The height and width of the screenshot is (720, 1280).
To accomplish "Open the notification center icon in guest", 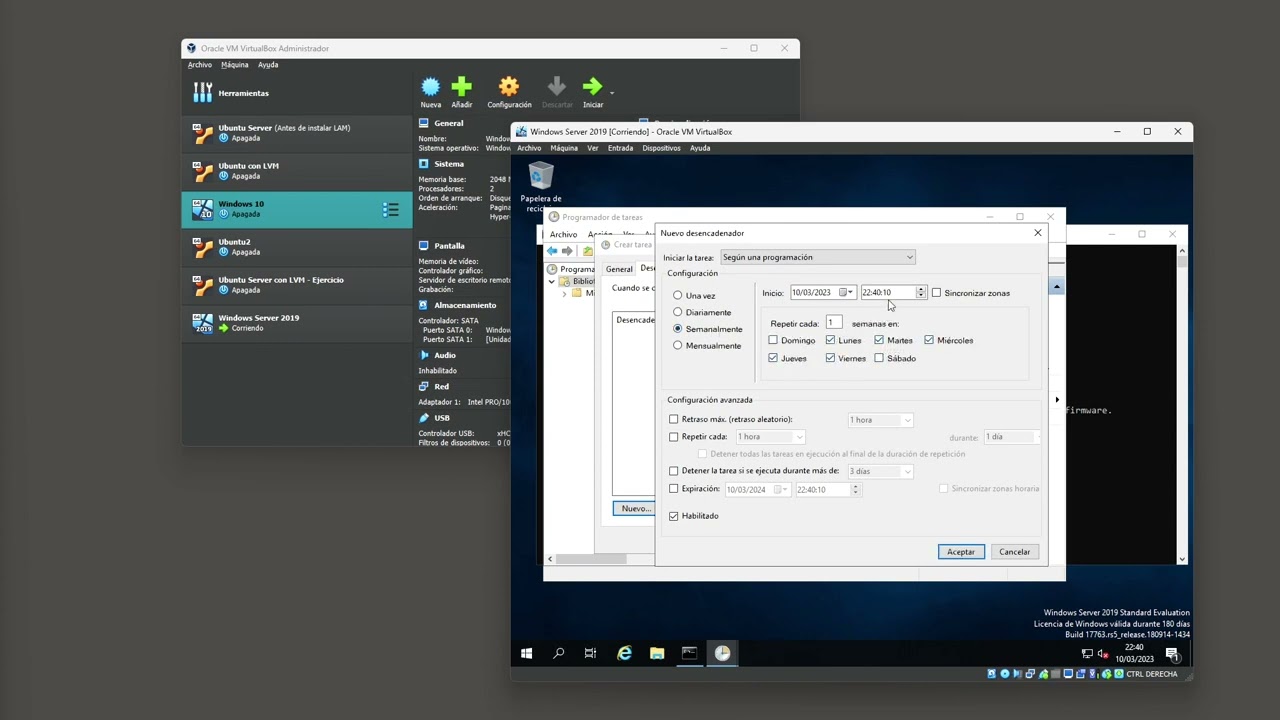I will pyautogui.click(x=1172, y=654).
